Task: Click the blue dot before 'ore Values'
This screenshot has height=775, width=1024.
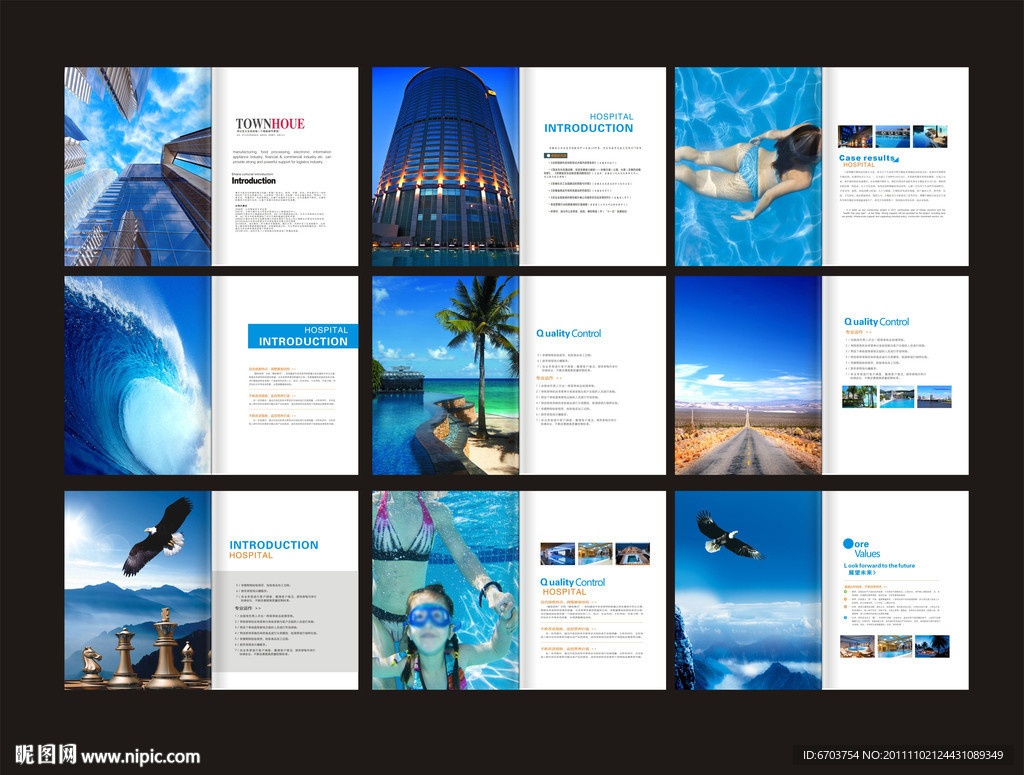Action: pos(849,544)
